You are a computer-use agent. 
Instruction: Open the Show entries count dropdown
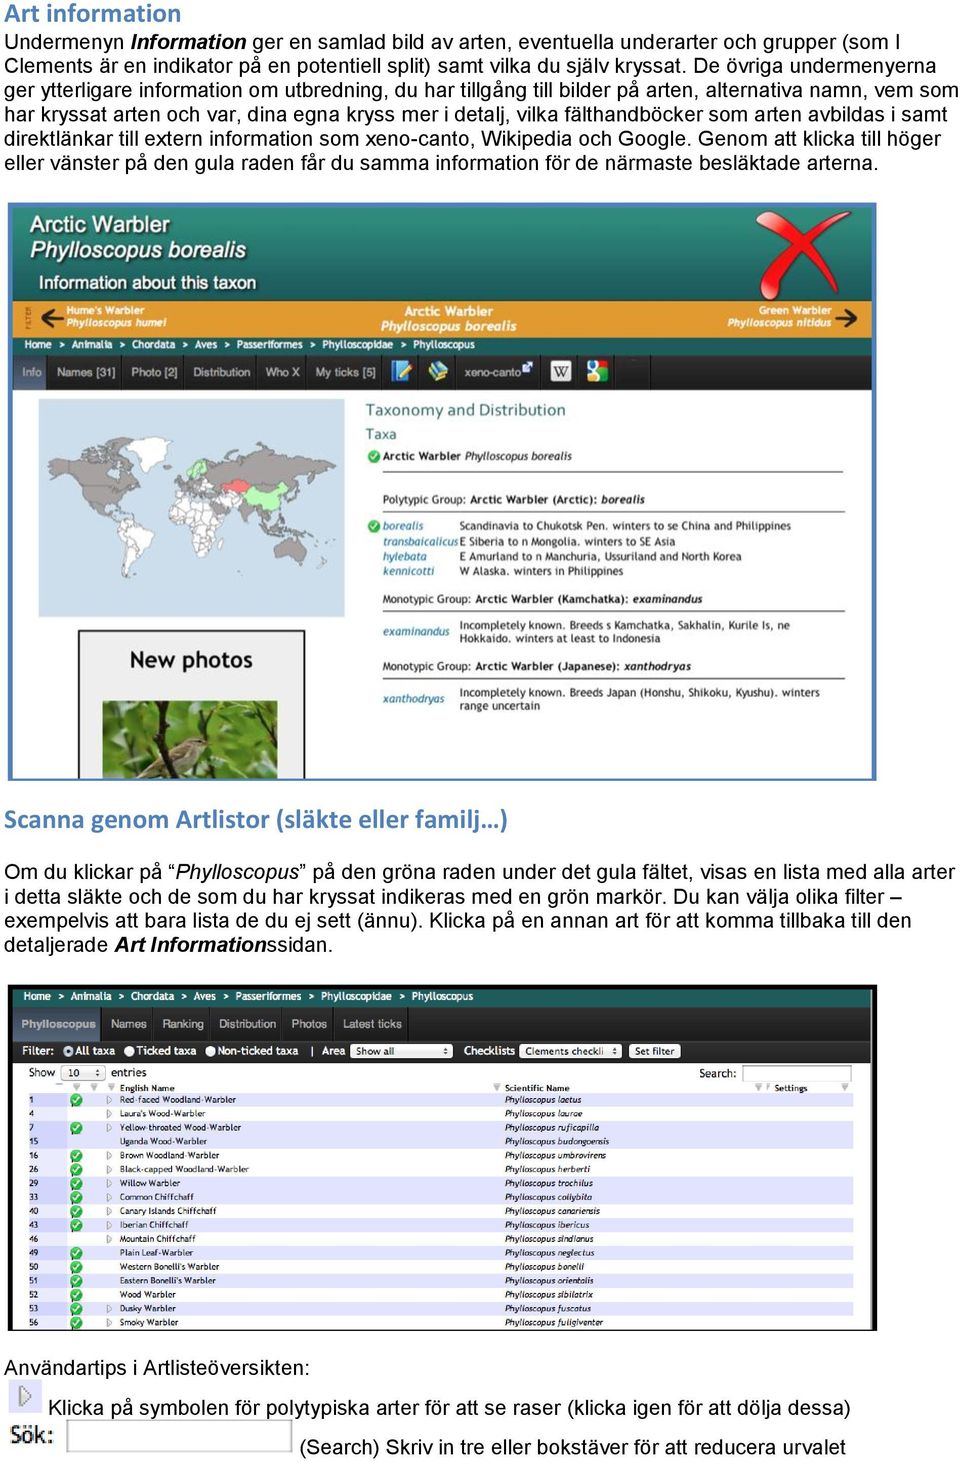(x=83, y=1073)
